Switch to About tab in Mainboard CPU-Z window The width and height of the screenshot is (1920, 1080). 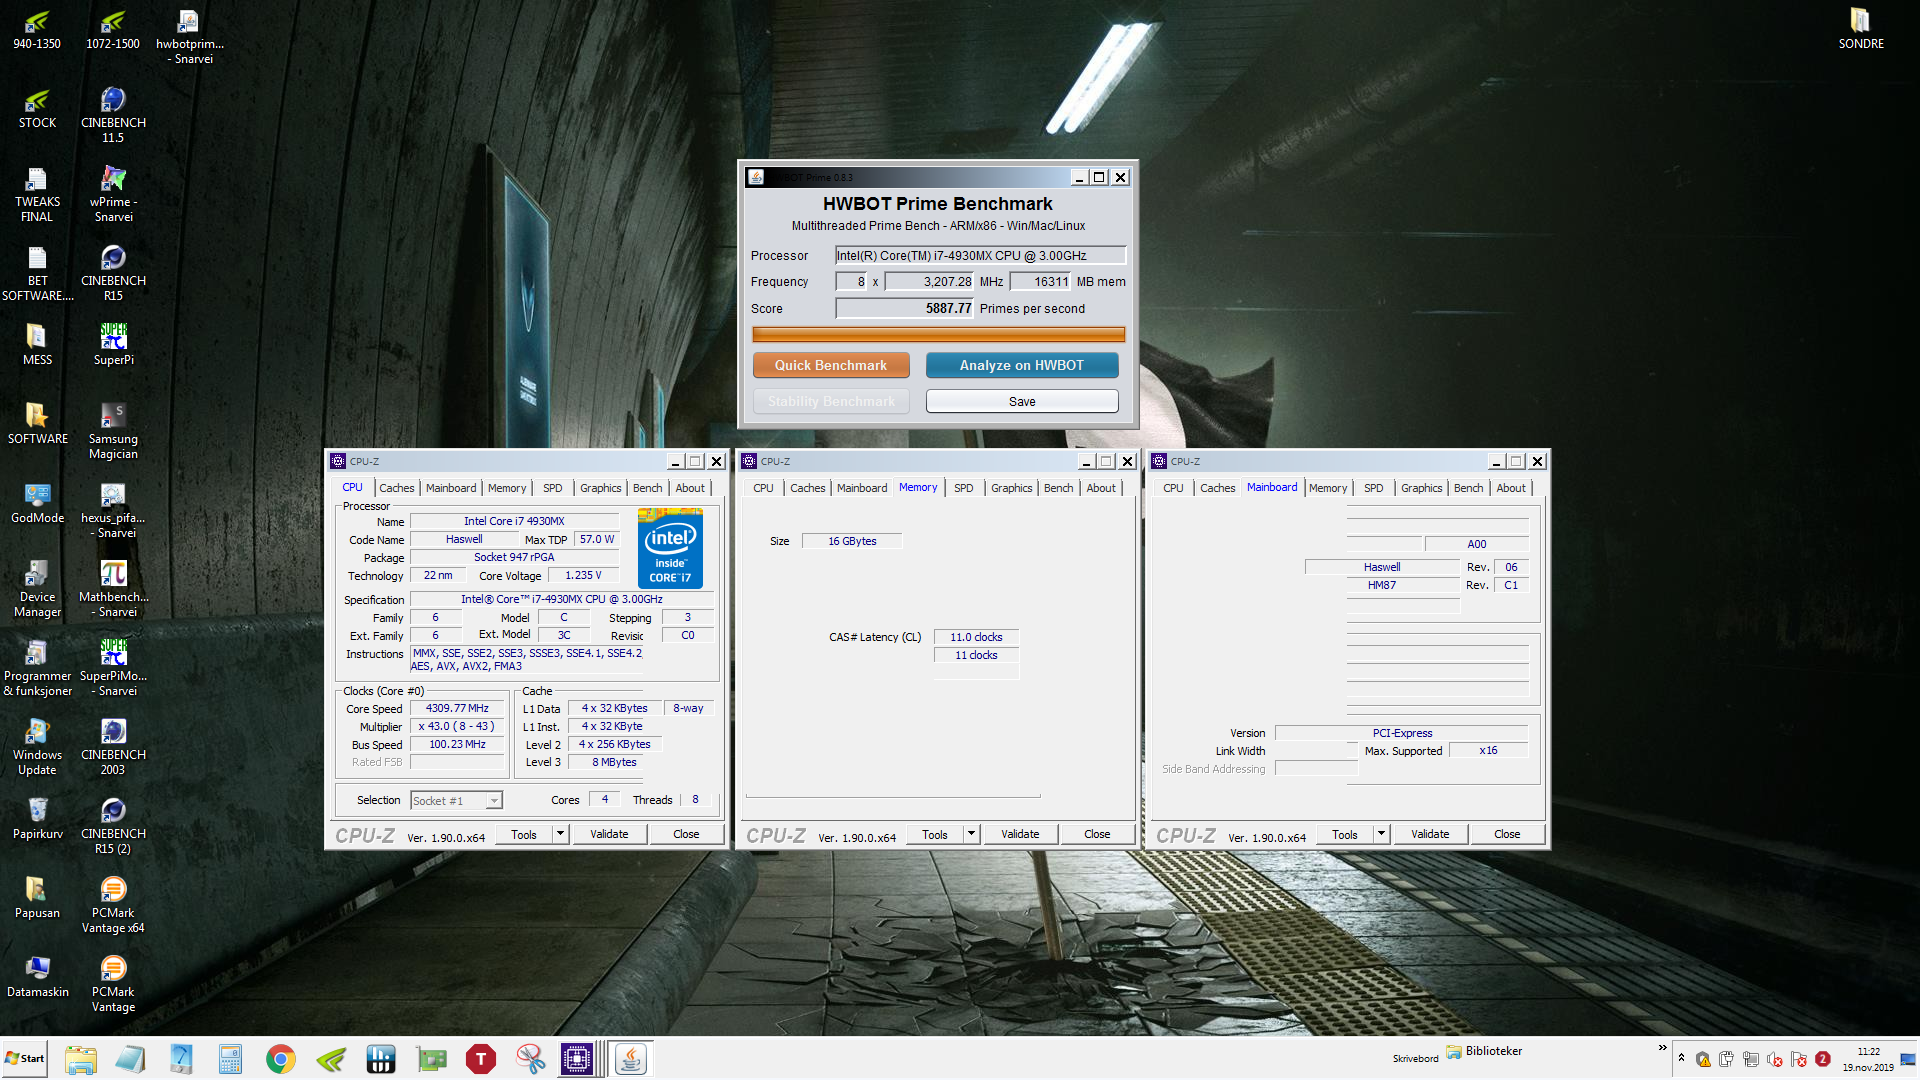[x=1511, y=488]
